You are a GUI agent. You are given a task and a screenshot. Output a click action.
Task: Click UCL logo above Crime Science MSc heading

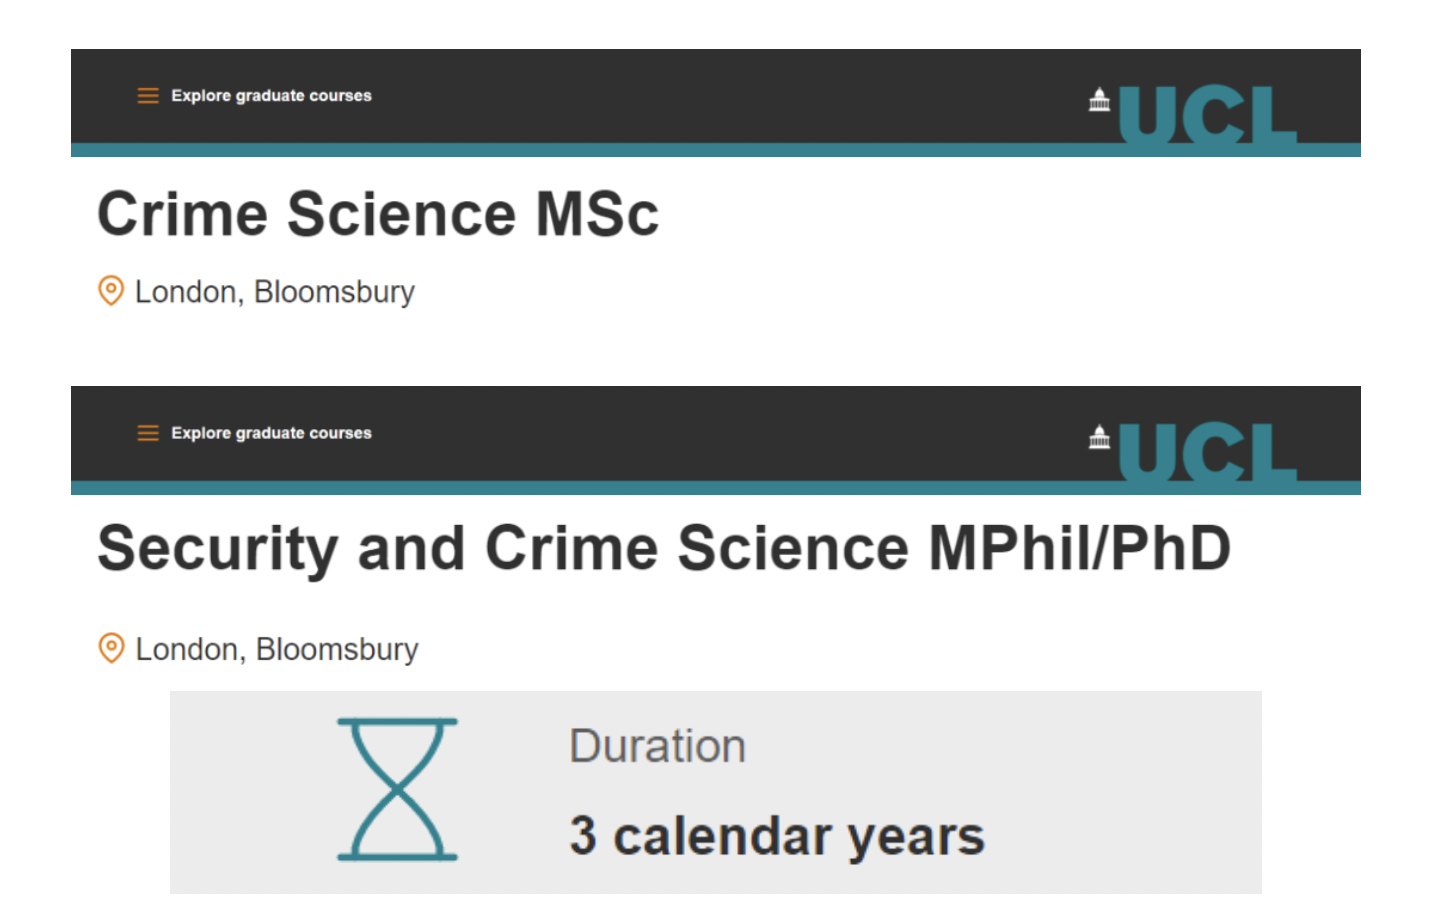(1207, 116)
